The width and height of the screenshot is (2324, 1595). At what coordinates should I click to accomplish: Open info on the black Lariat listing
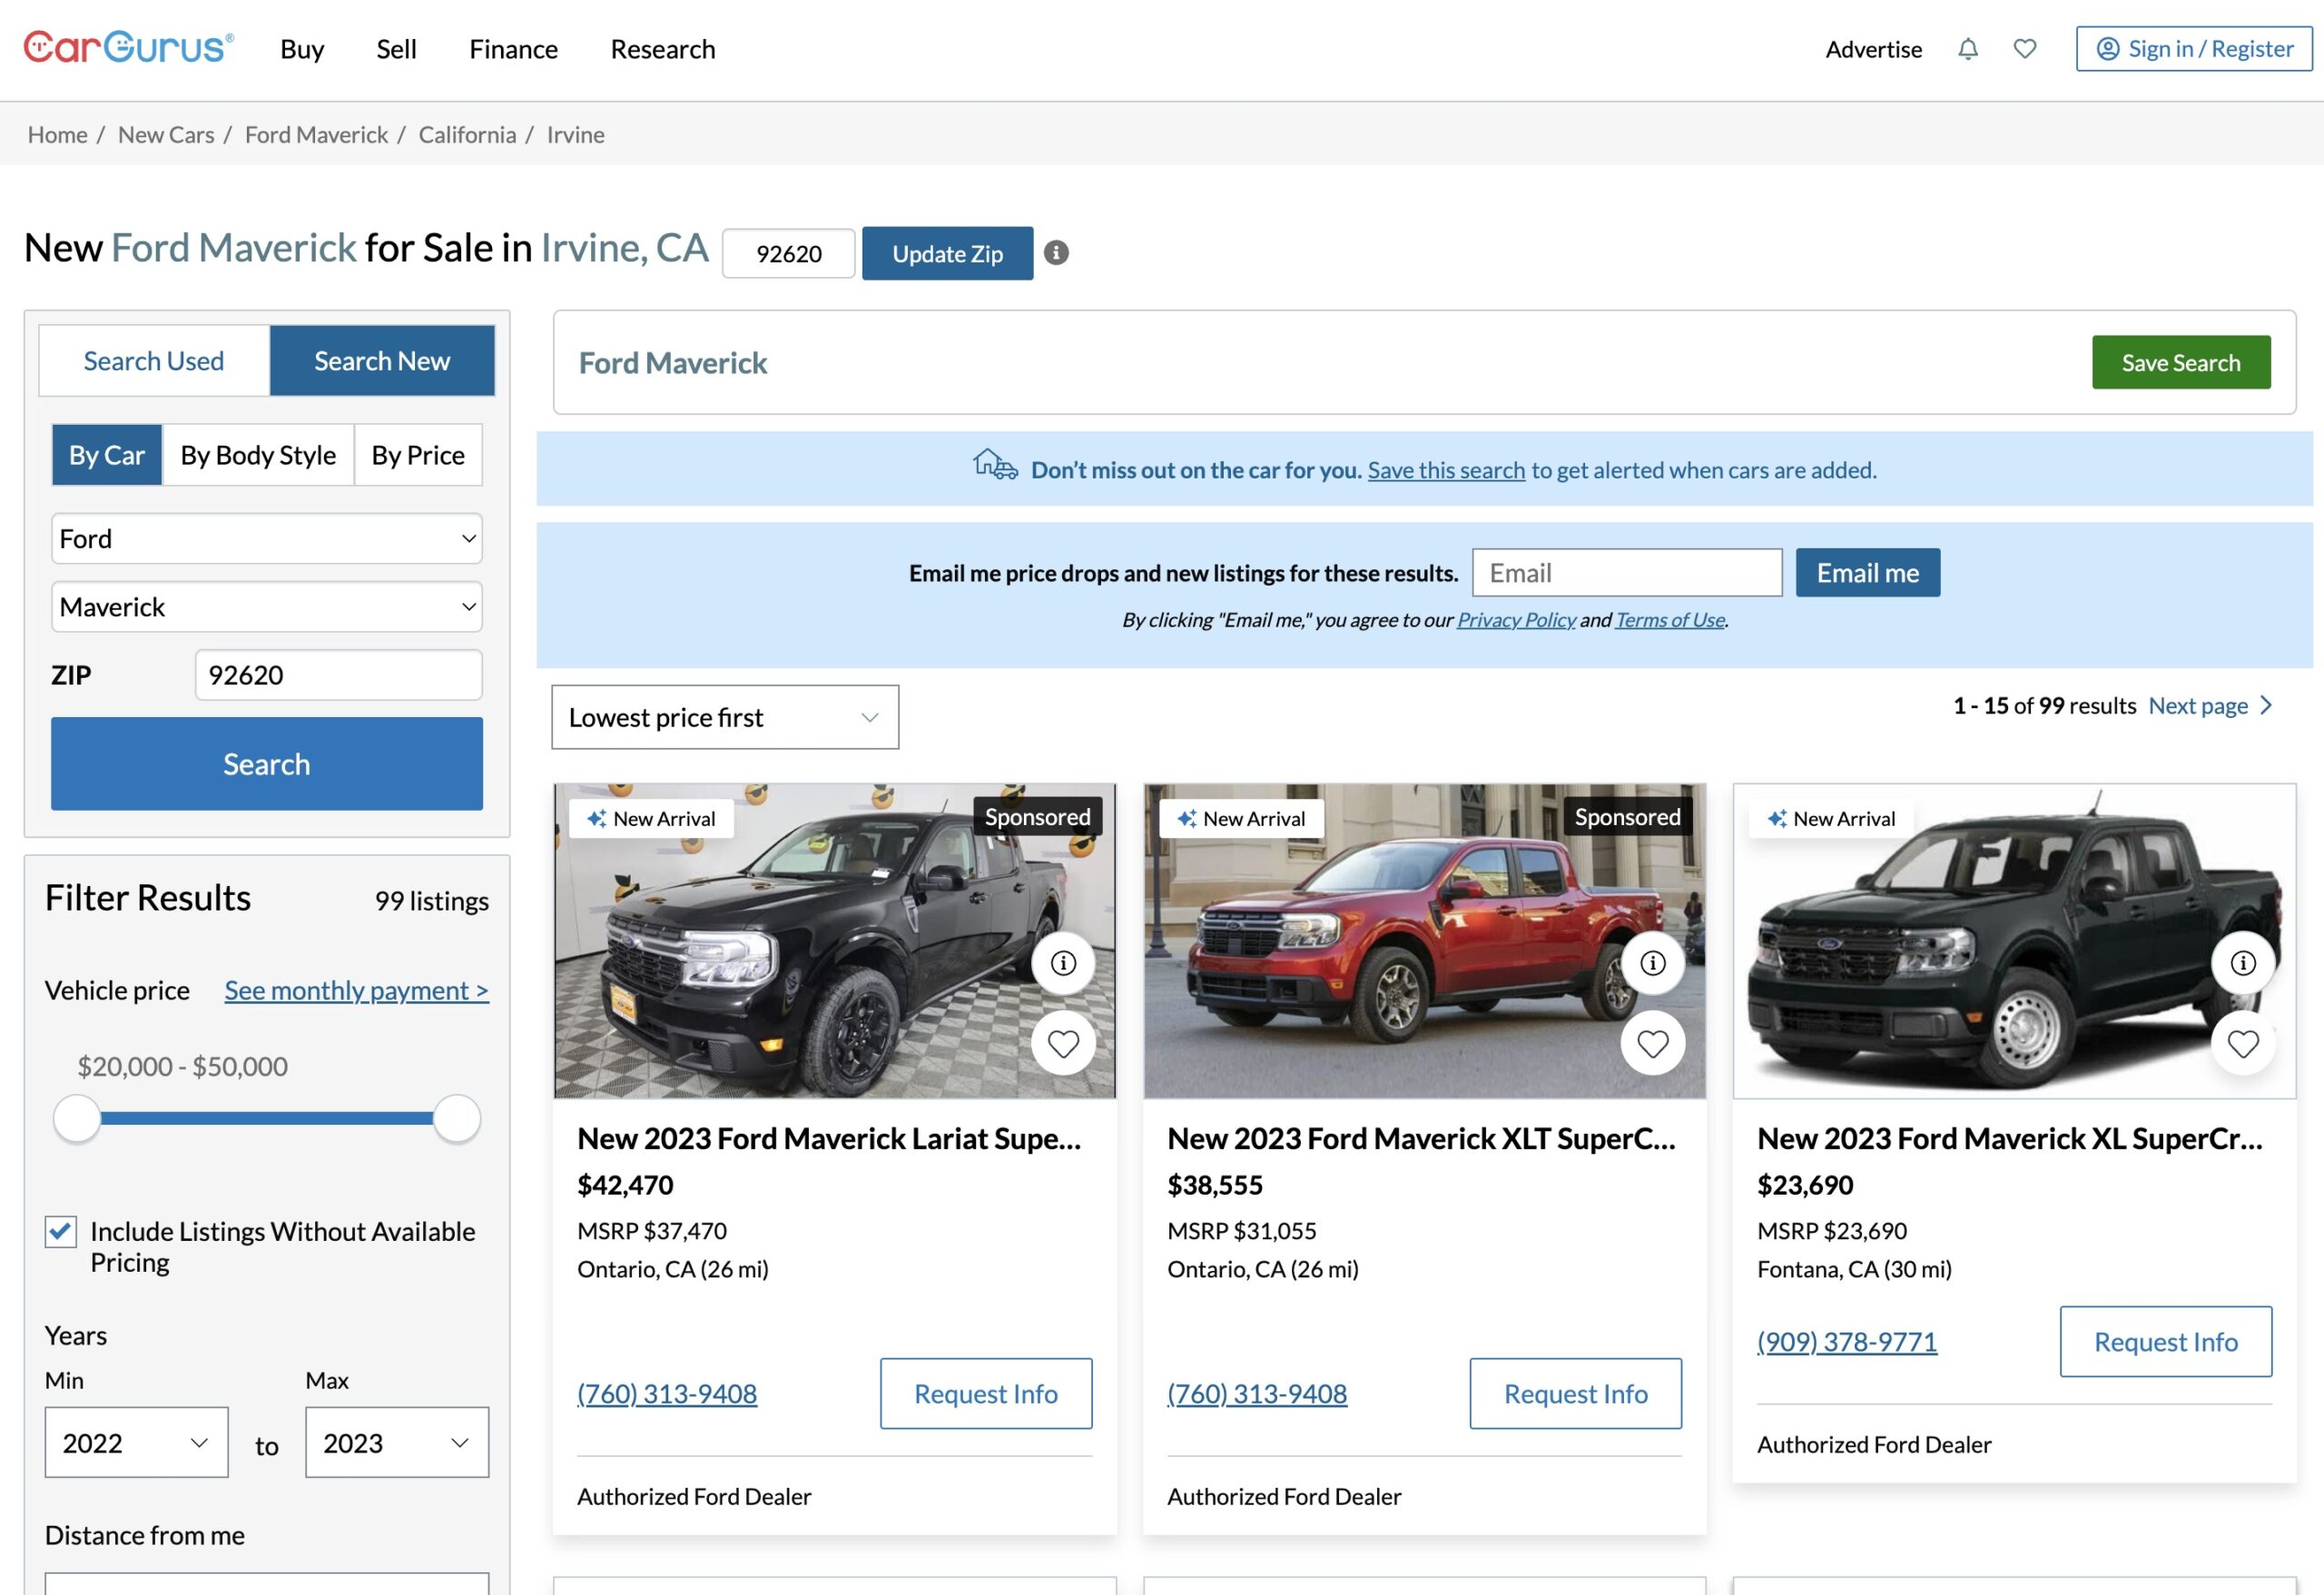[1063, 963]
